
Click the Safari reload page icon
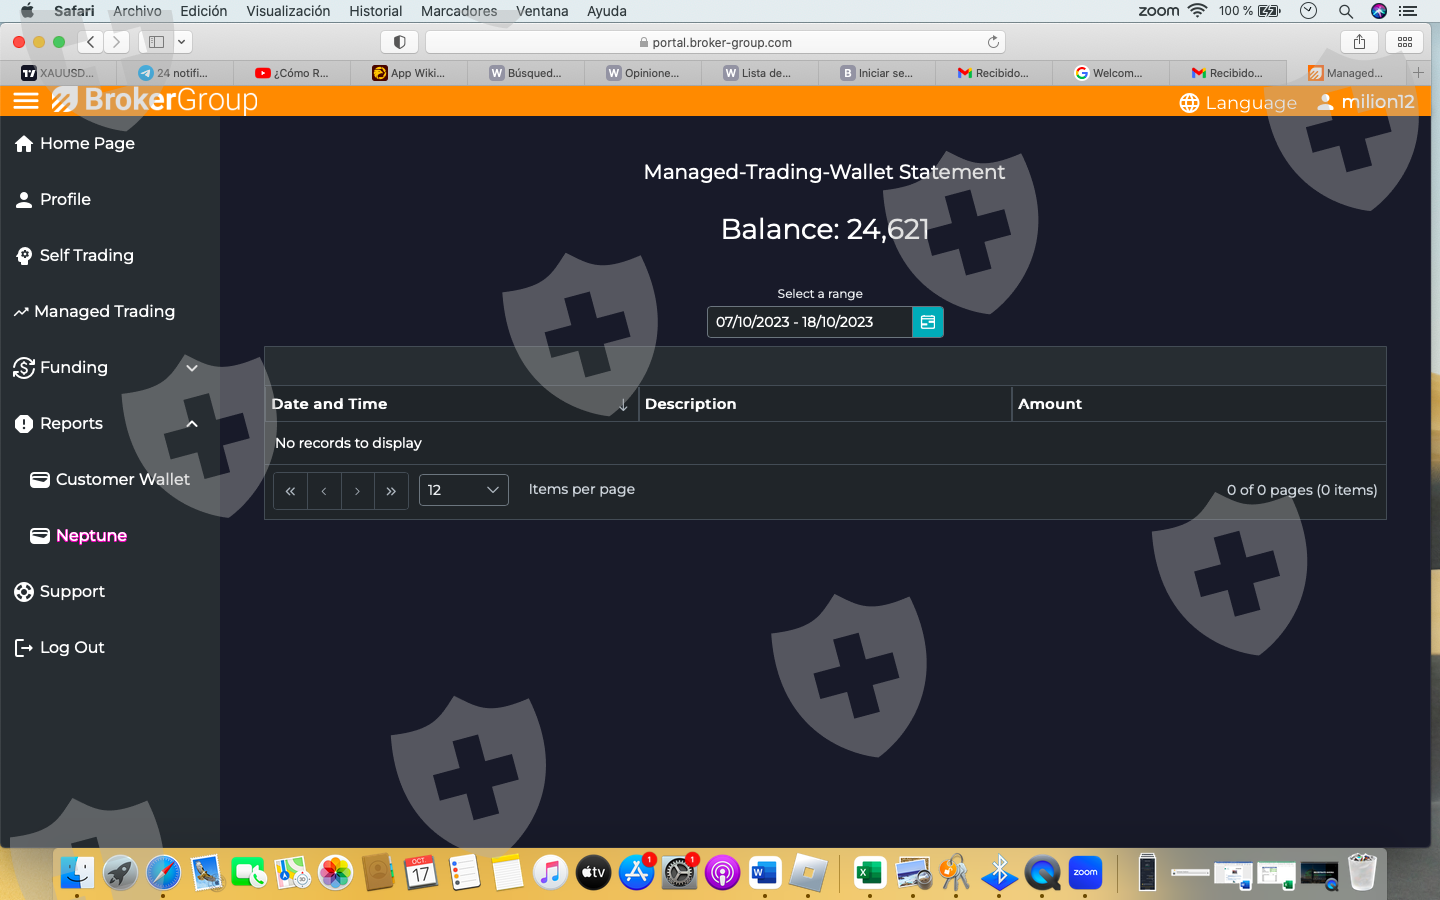point(993,42)
